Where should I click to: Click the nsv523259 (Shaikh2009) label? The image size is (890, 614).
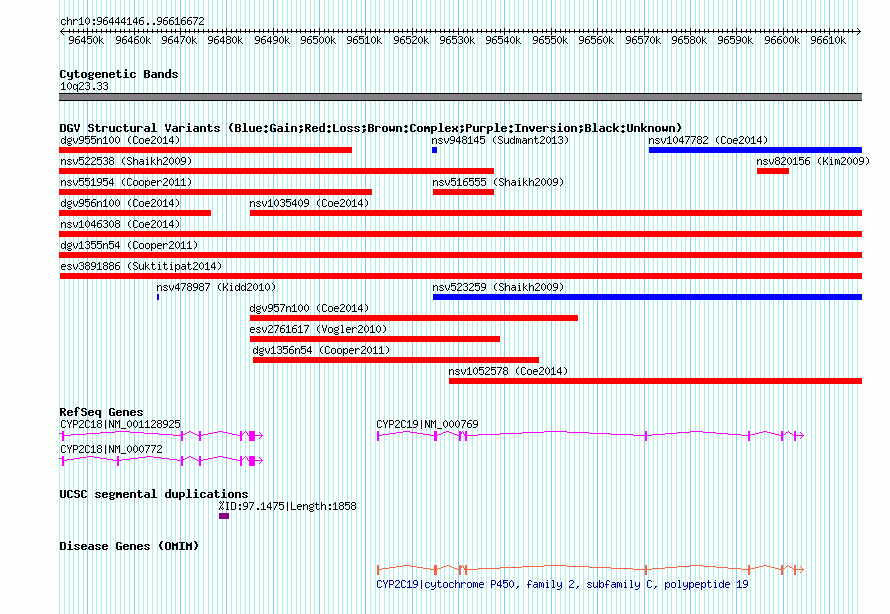coord(498,287)
